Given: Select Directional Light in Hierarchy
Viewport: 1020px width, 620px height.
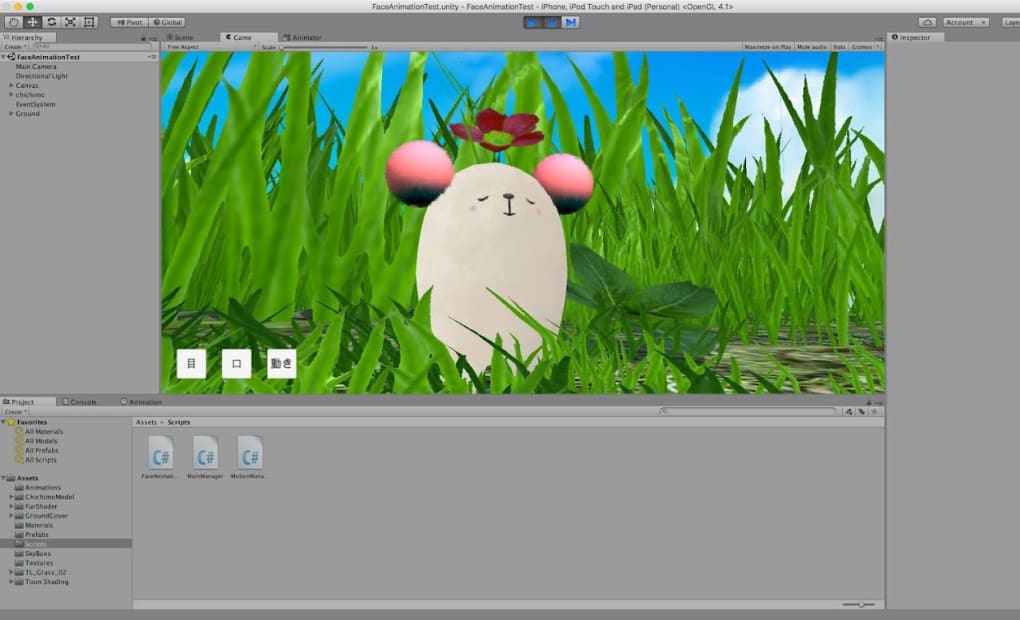Looking at the screenshot, I should tap(42, 76).
